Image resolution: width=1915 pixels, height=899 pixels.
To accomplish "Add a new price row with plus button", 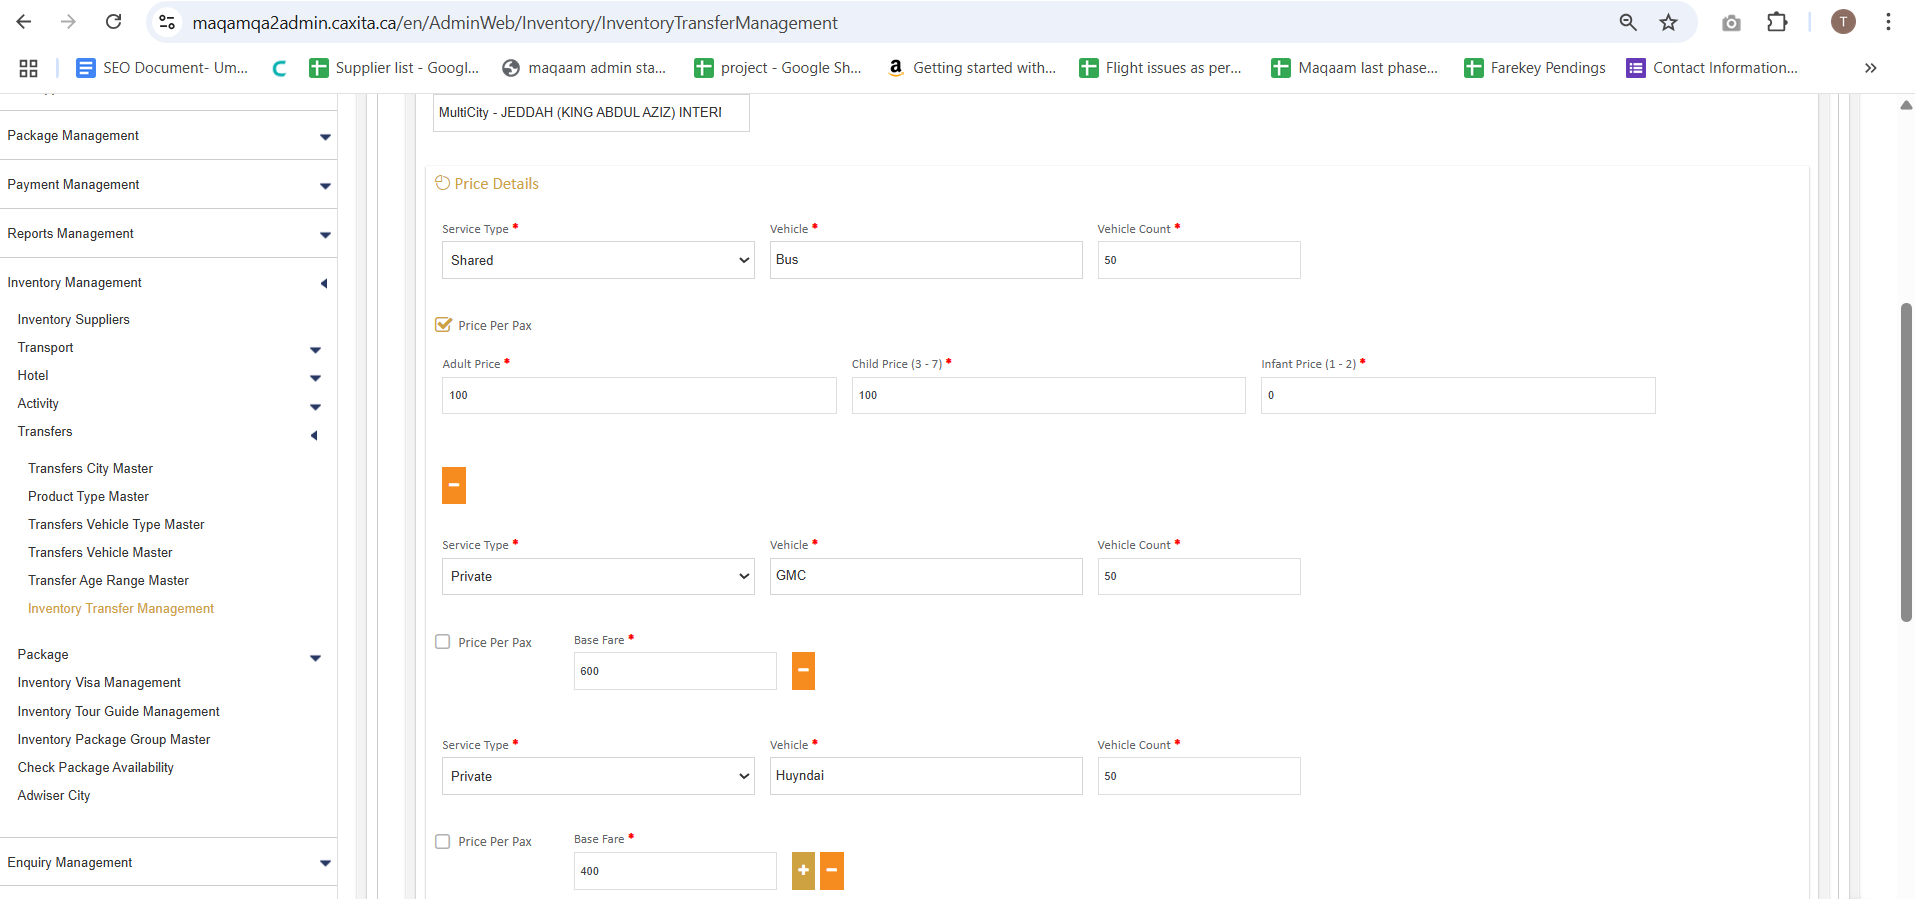I will 803,871.
